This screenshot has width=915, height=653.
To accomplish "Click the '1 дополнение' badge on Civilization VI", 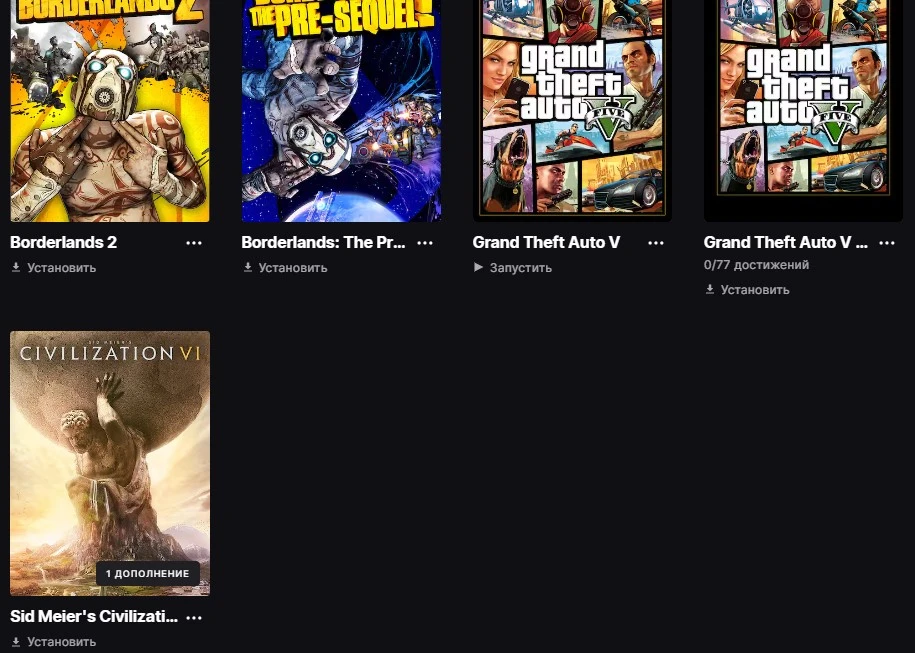I will point(148,574).
